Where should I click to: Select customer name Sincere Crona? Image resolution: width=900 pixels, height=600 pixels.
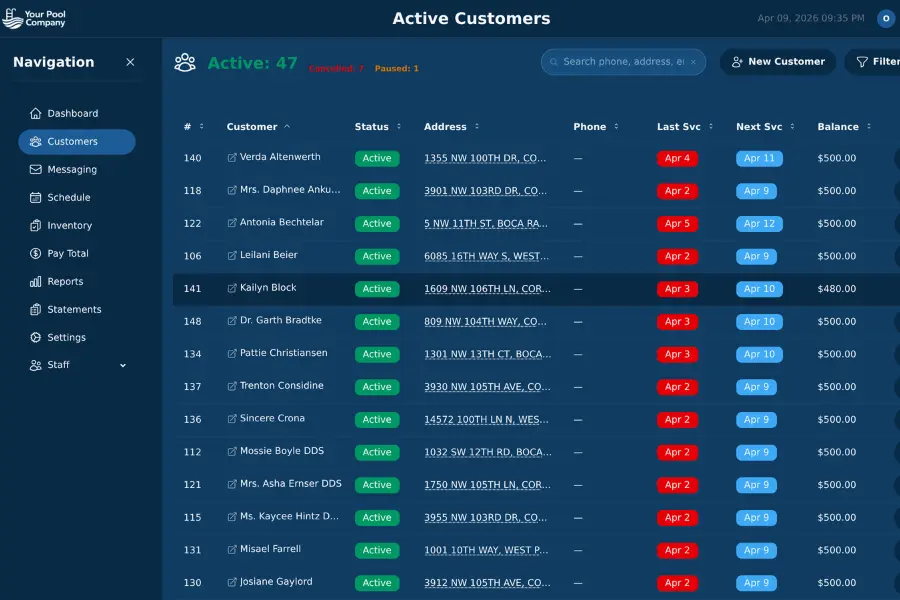pos(272,419)
